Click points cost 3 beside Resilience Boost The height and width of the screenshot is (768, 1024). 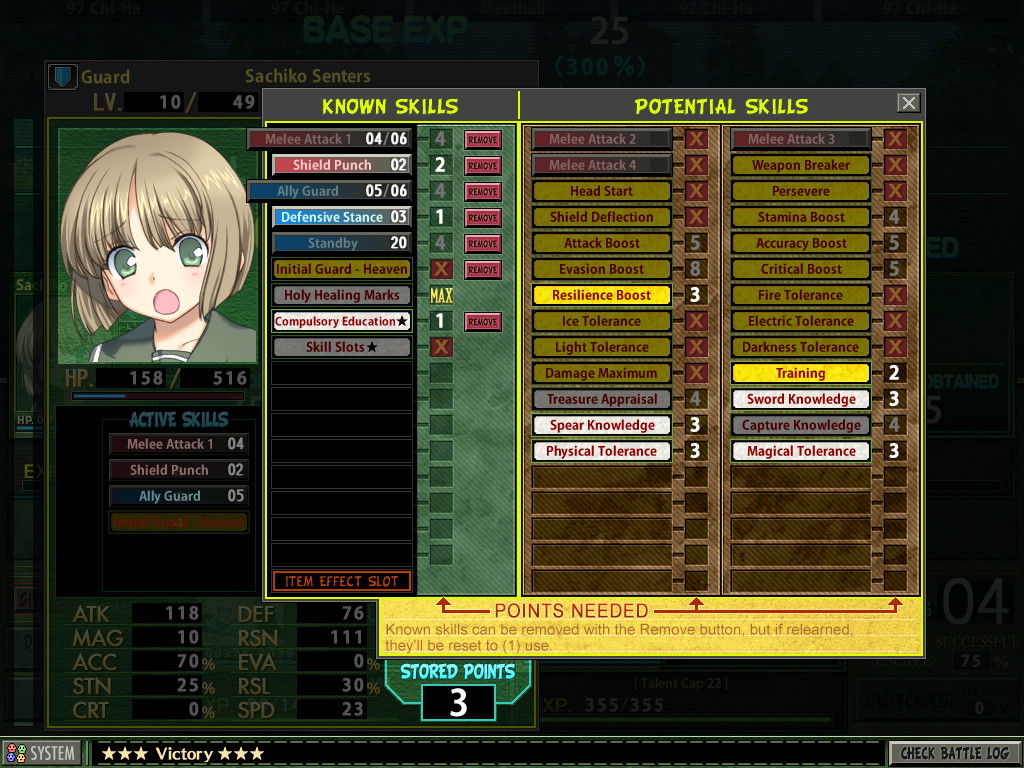696,295
